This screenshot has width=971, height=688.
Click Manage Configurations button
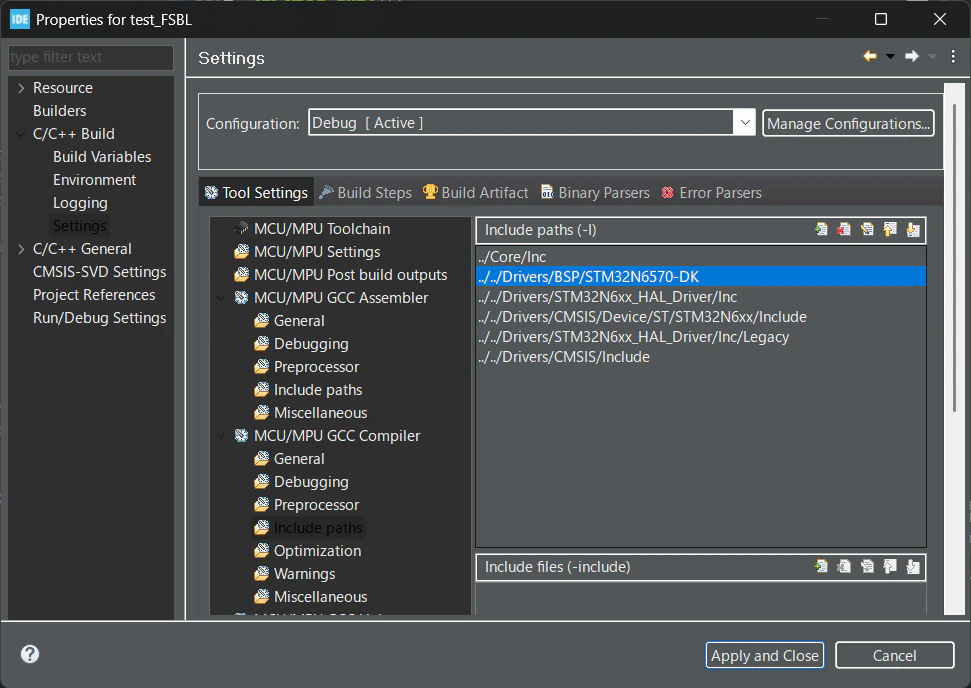848,123
